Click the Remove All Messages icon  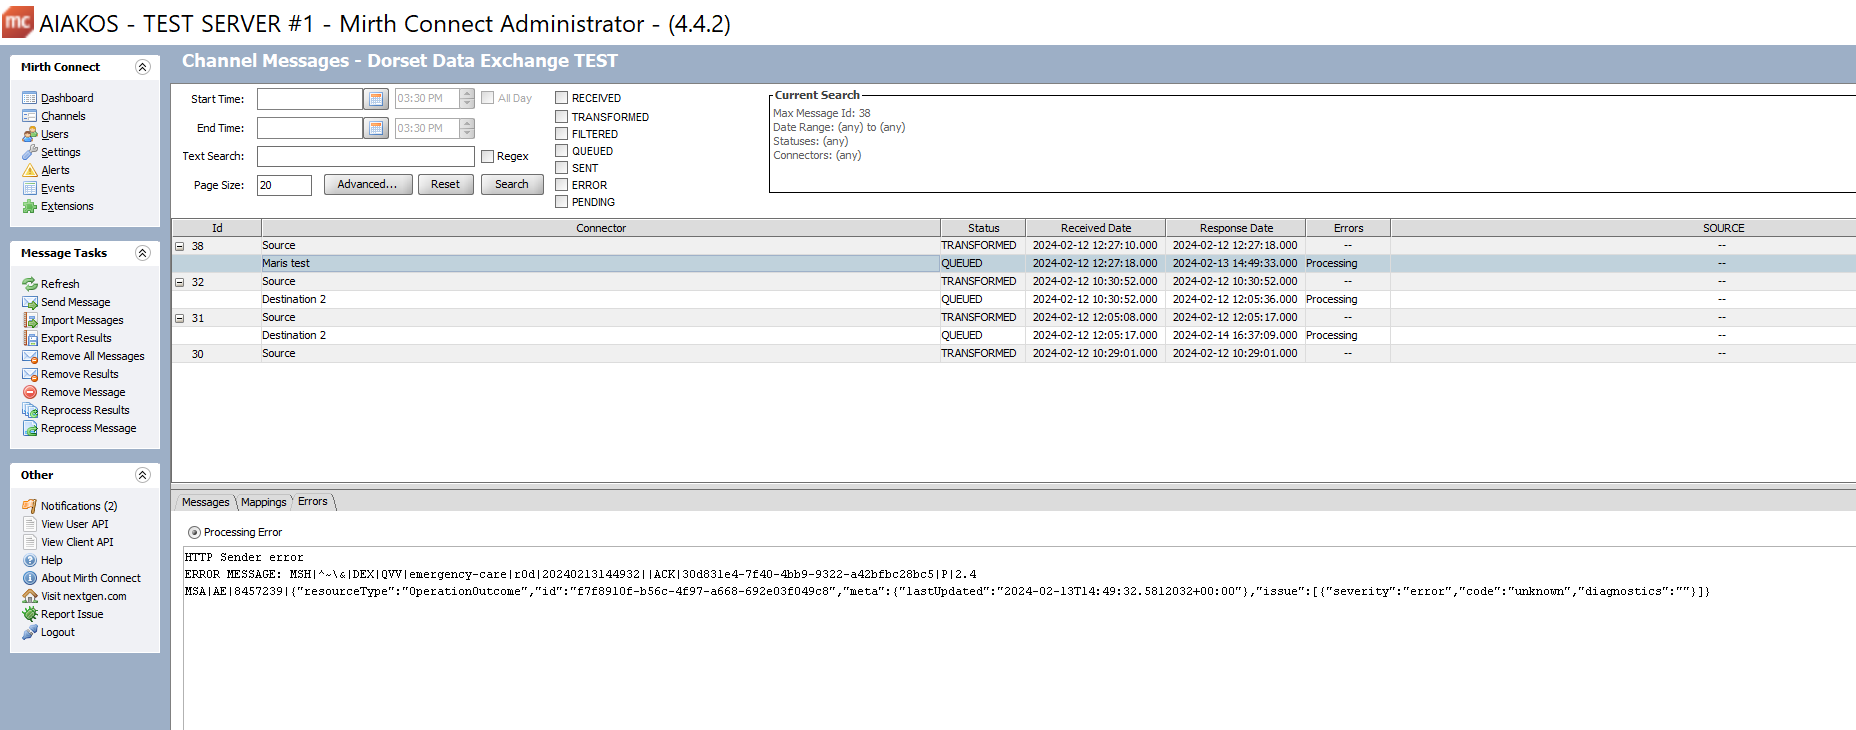click(x=30, y=356)
